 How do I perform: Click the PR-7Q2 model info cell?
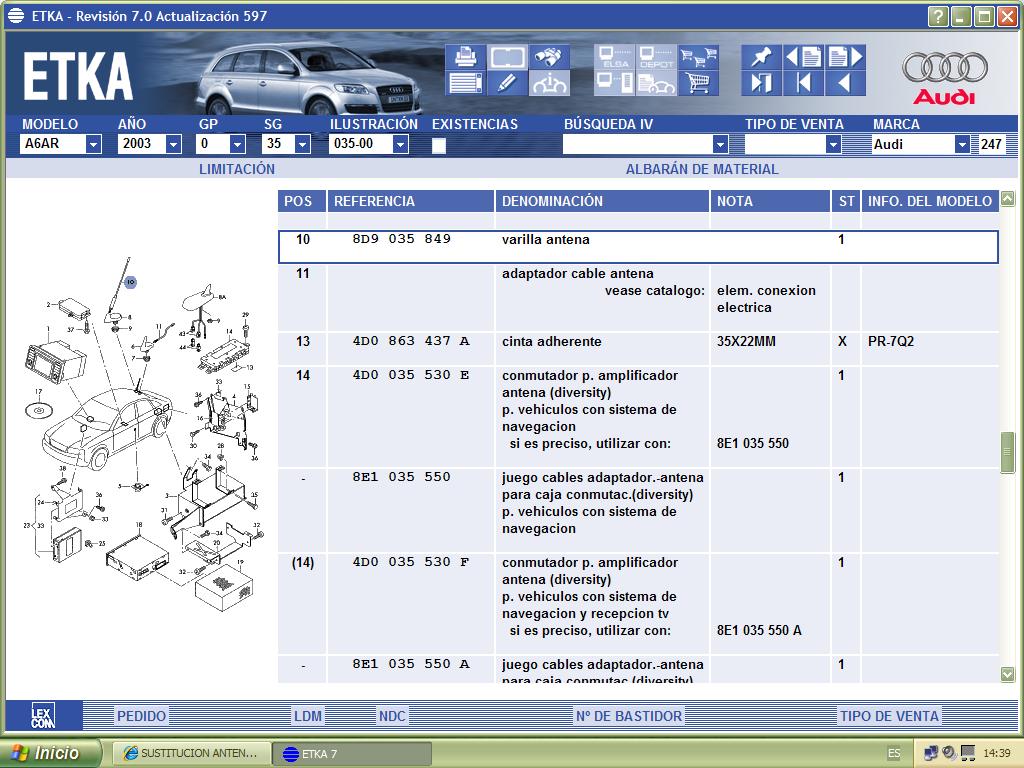pos(891,341)
